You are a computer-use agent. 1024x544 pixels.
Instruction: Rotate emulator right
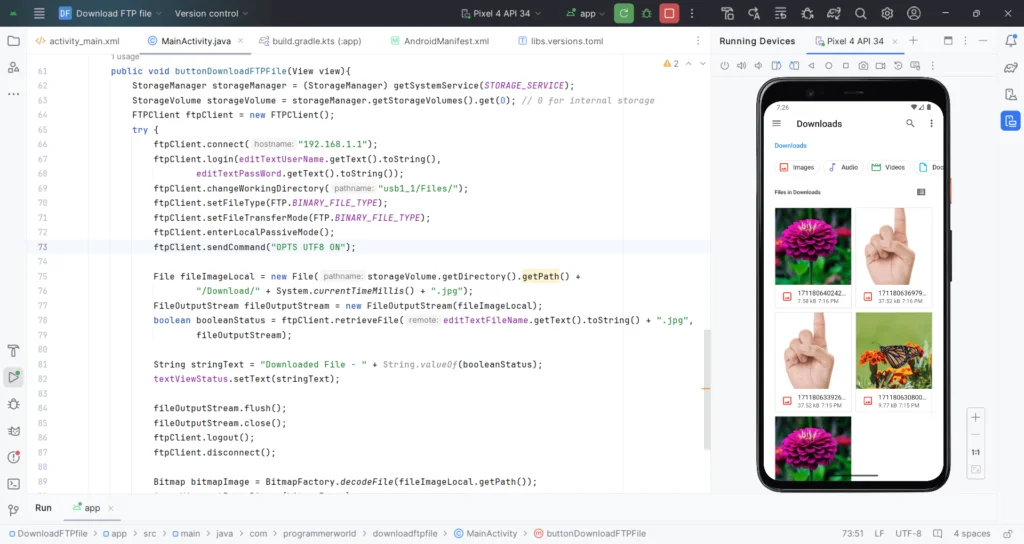[x=793, y=65]
